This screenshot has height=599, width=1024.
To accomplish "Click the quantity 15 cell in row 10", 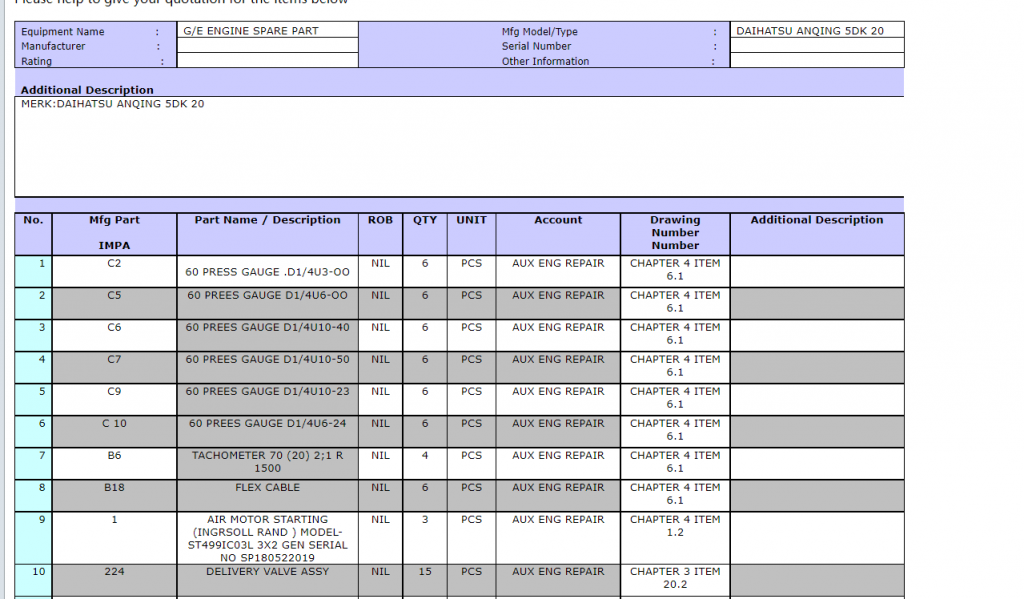I will tap(425, 572).
